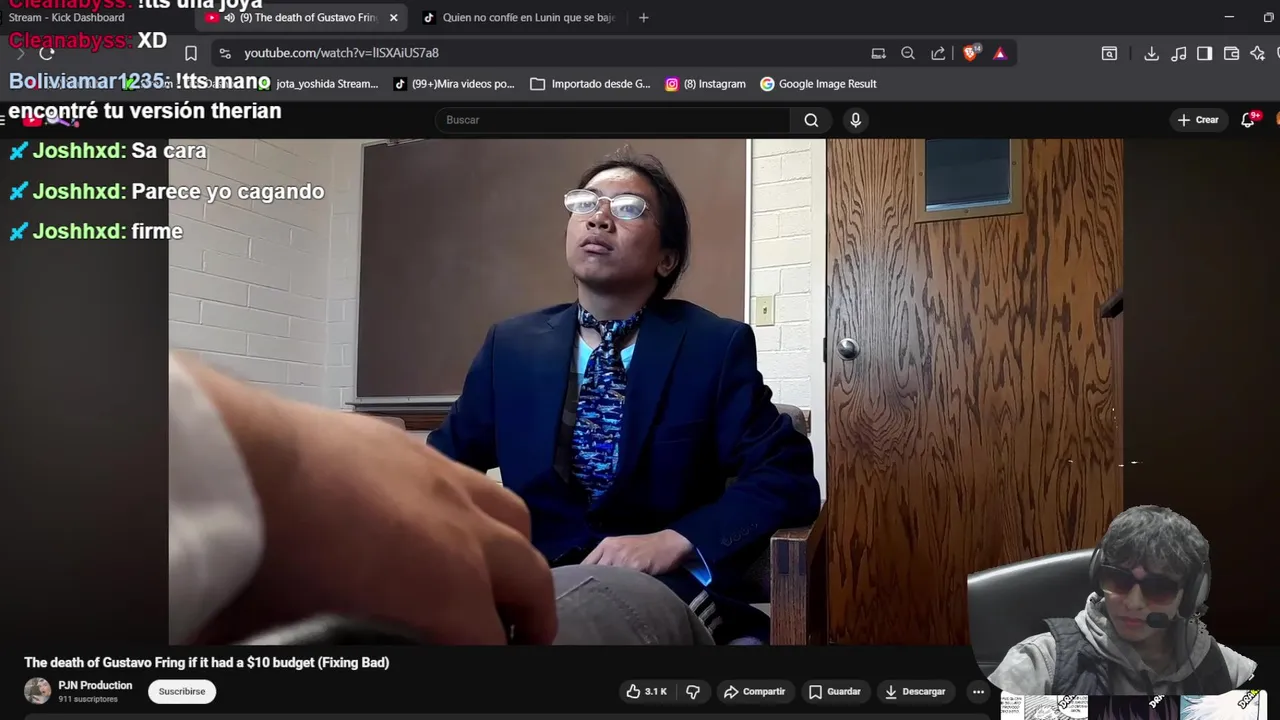This screenshot has height=720, width=1280.
Task: Save the video with Guardar
Action: 835,691
